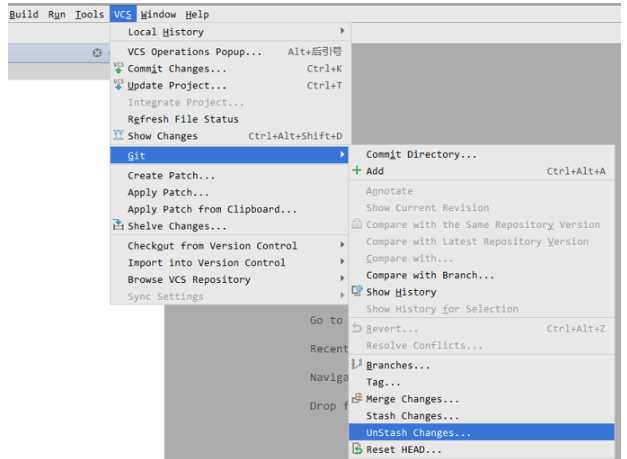Viewport: 627px width, 459px height.
Task: Click the Show History icon
Action: [x=357, y=291]
